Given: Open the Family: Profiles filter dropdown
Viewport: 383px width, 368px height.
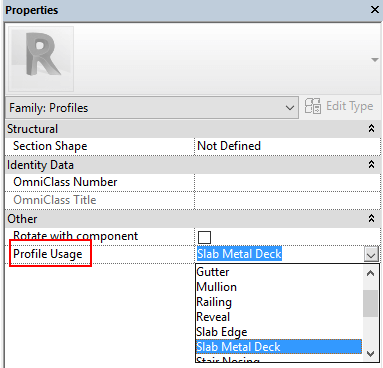Looking at the screenshot, I should [152, 108].
